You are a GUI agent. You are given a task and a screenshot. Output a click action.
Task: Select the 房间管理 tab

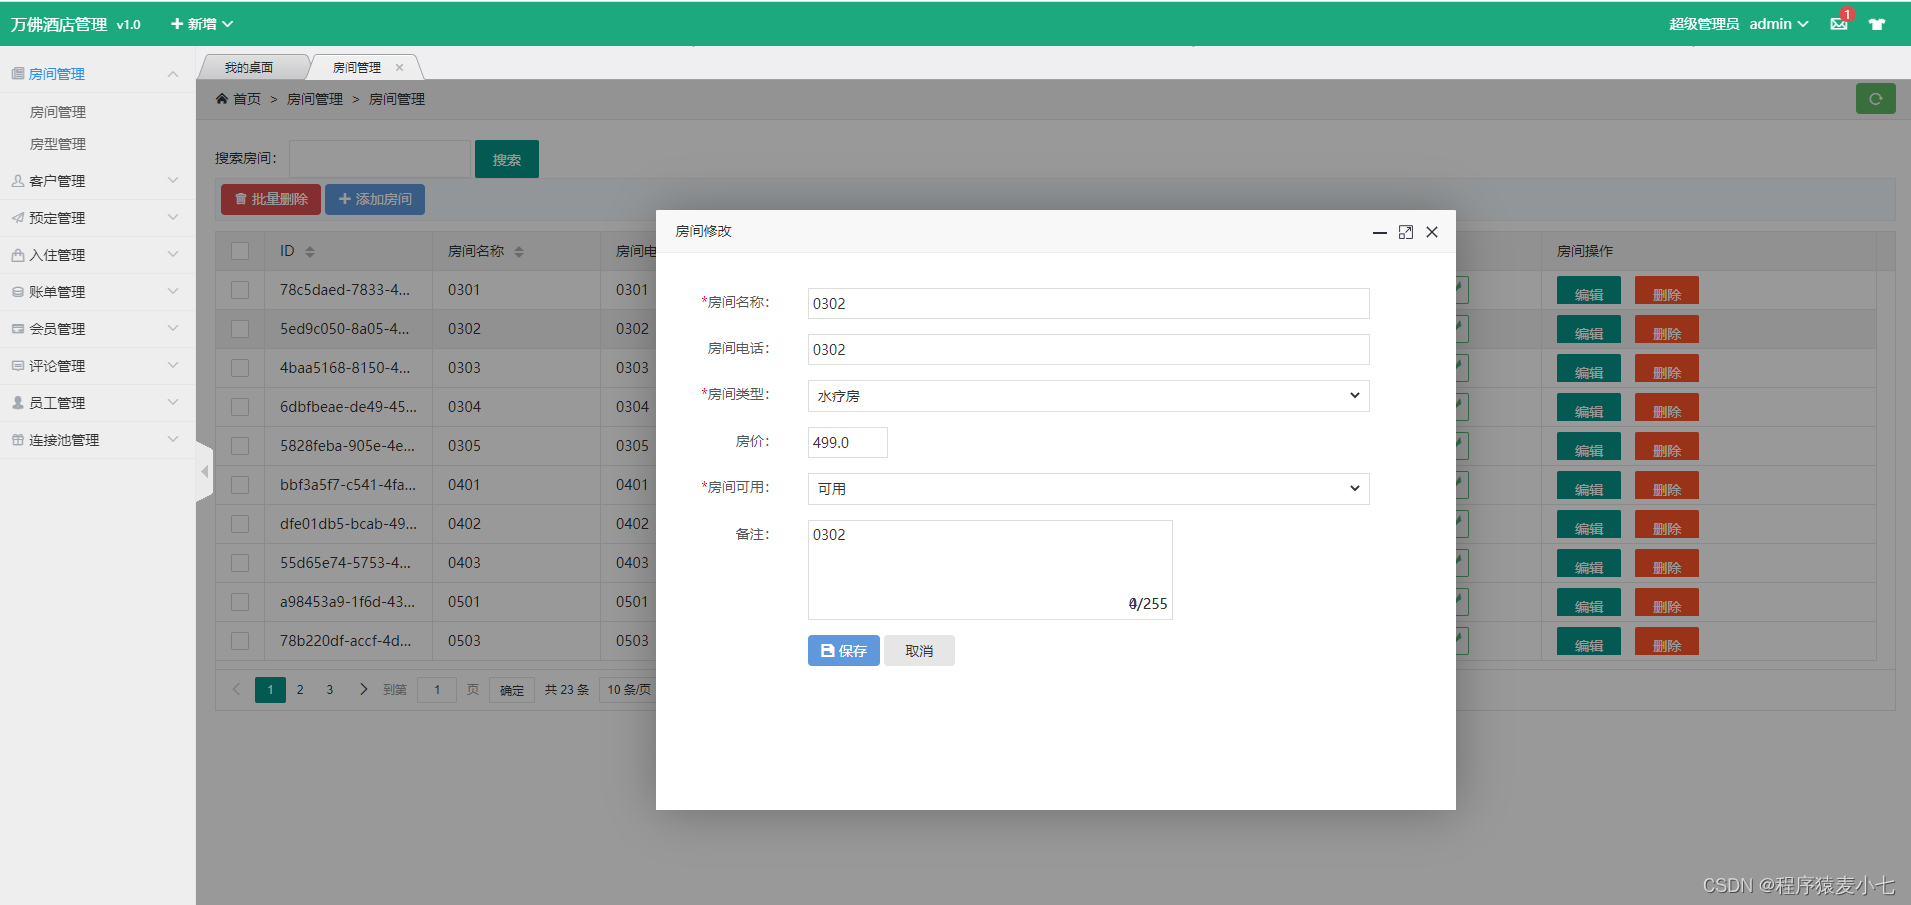pos(357,68)
